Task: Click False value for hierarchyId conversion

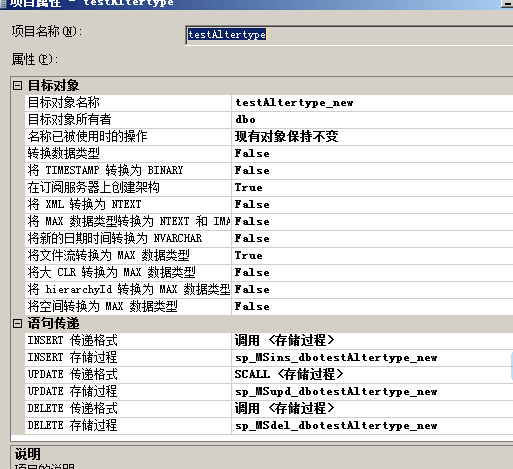Action: 373,290
